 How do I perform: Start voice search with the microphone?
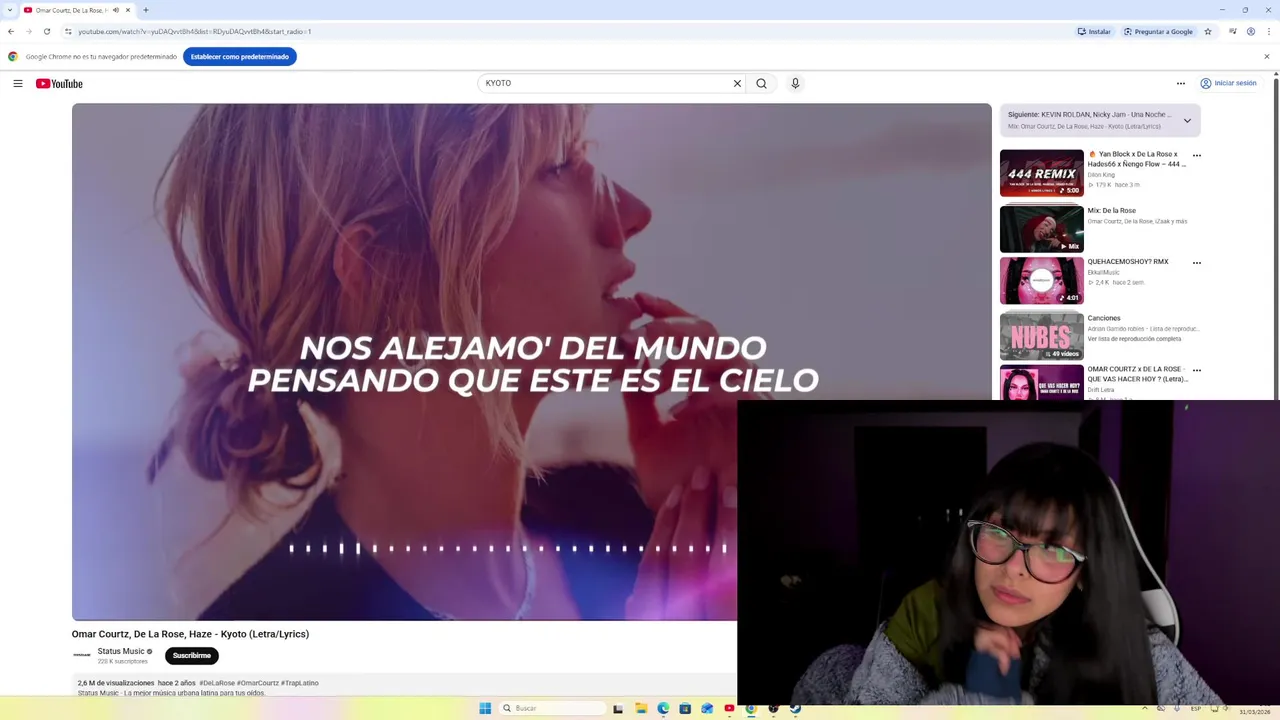point(795,84)
